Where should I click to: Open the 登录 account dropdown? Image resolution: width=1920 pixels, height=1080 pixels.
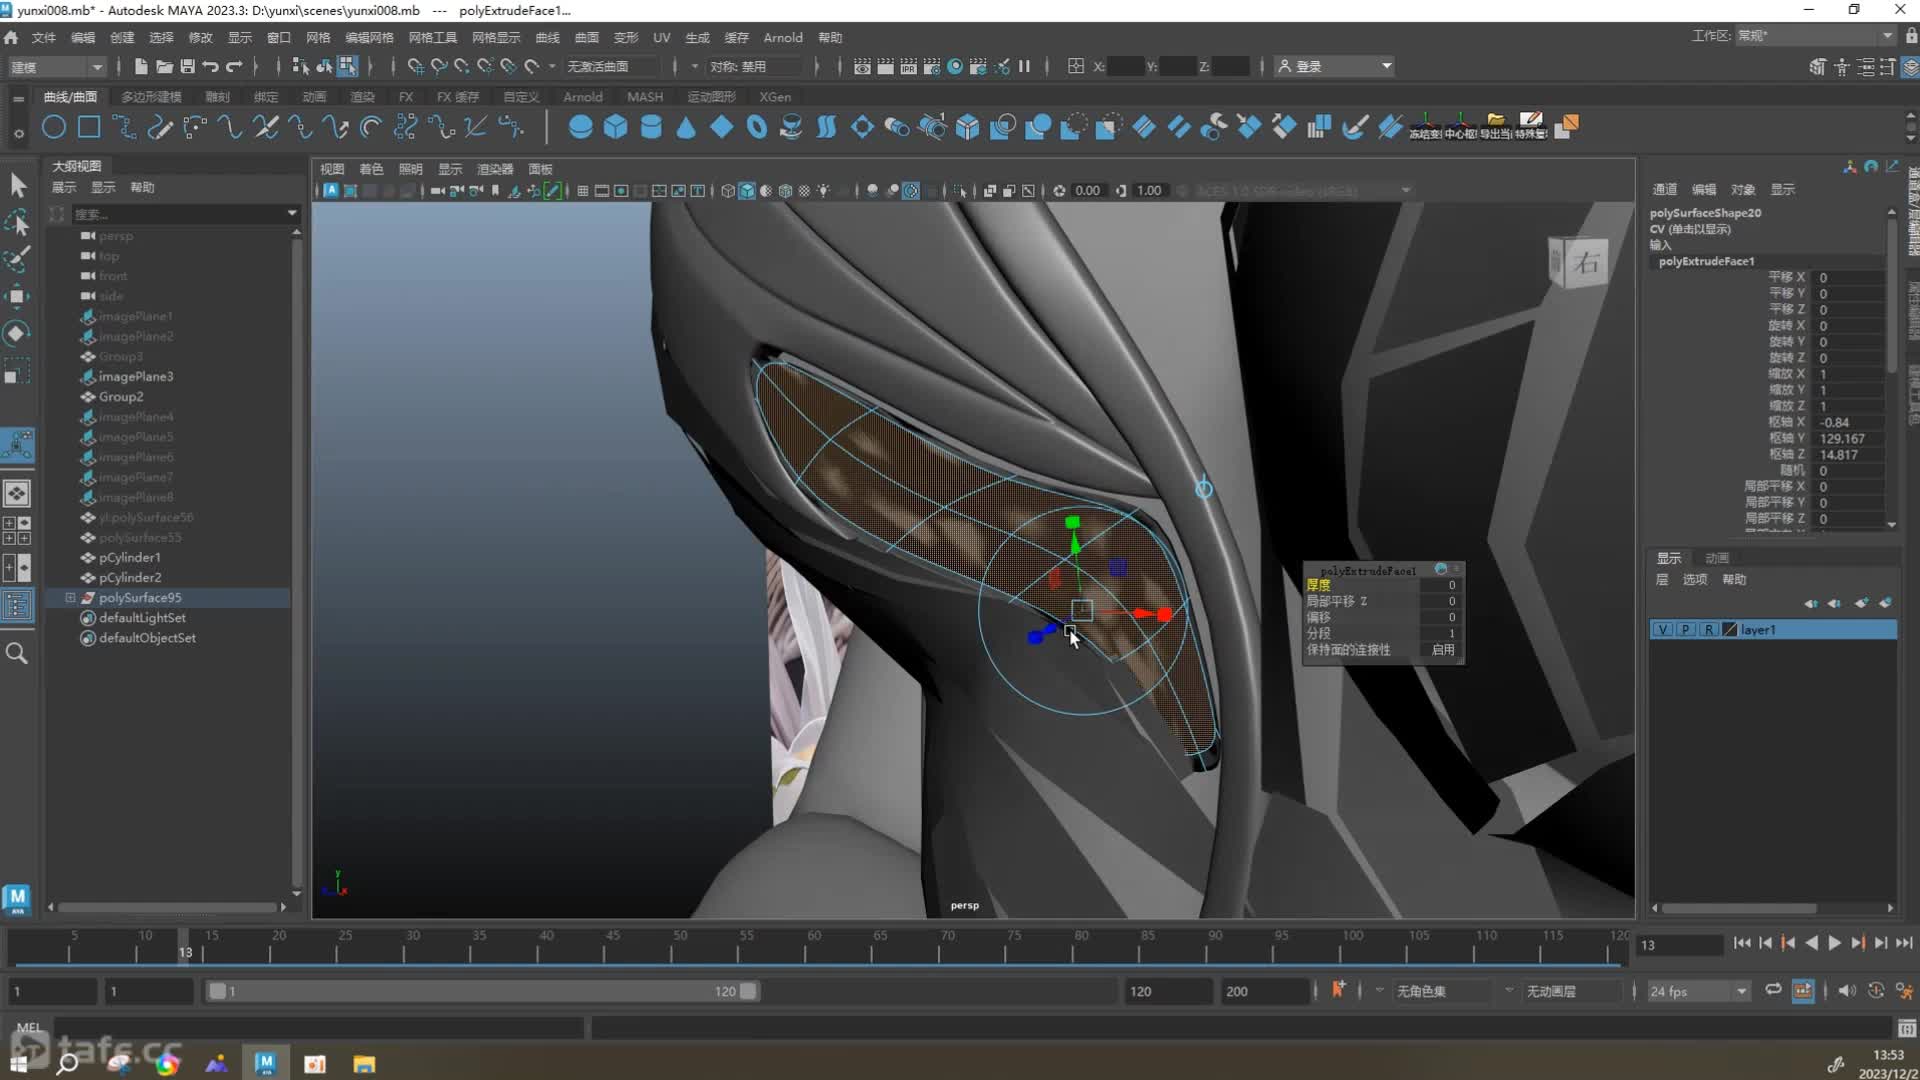point(1335,66)
